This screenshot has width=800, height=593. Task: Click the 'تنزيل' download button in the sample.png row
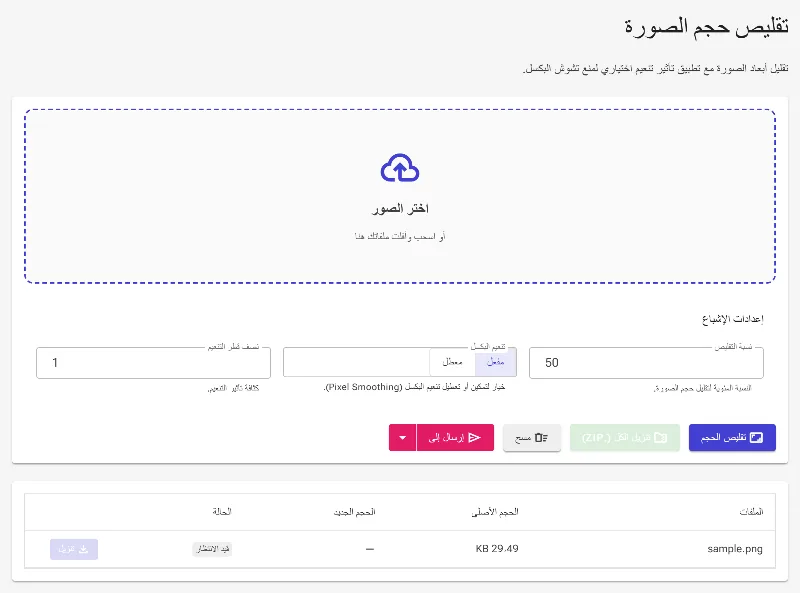[x=74, y=549]
